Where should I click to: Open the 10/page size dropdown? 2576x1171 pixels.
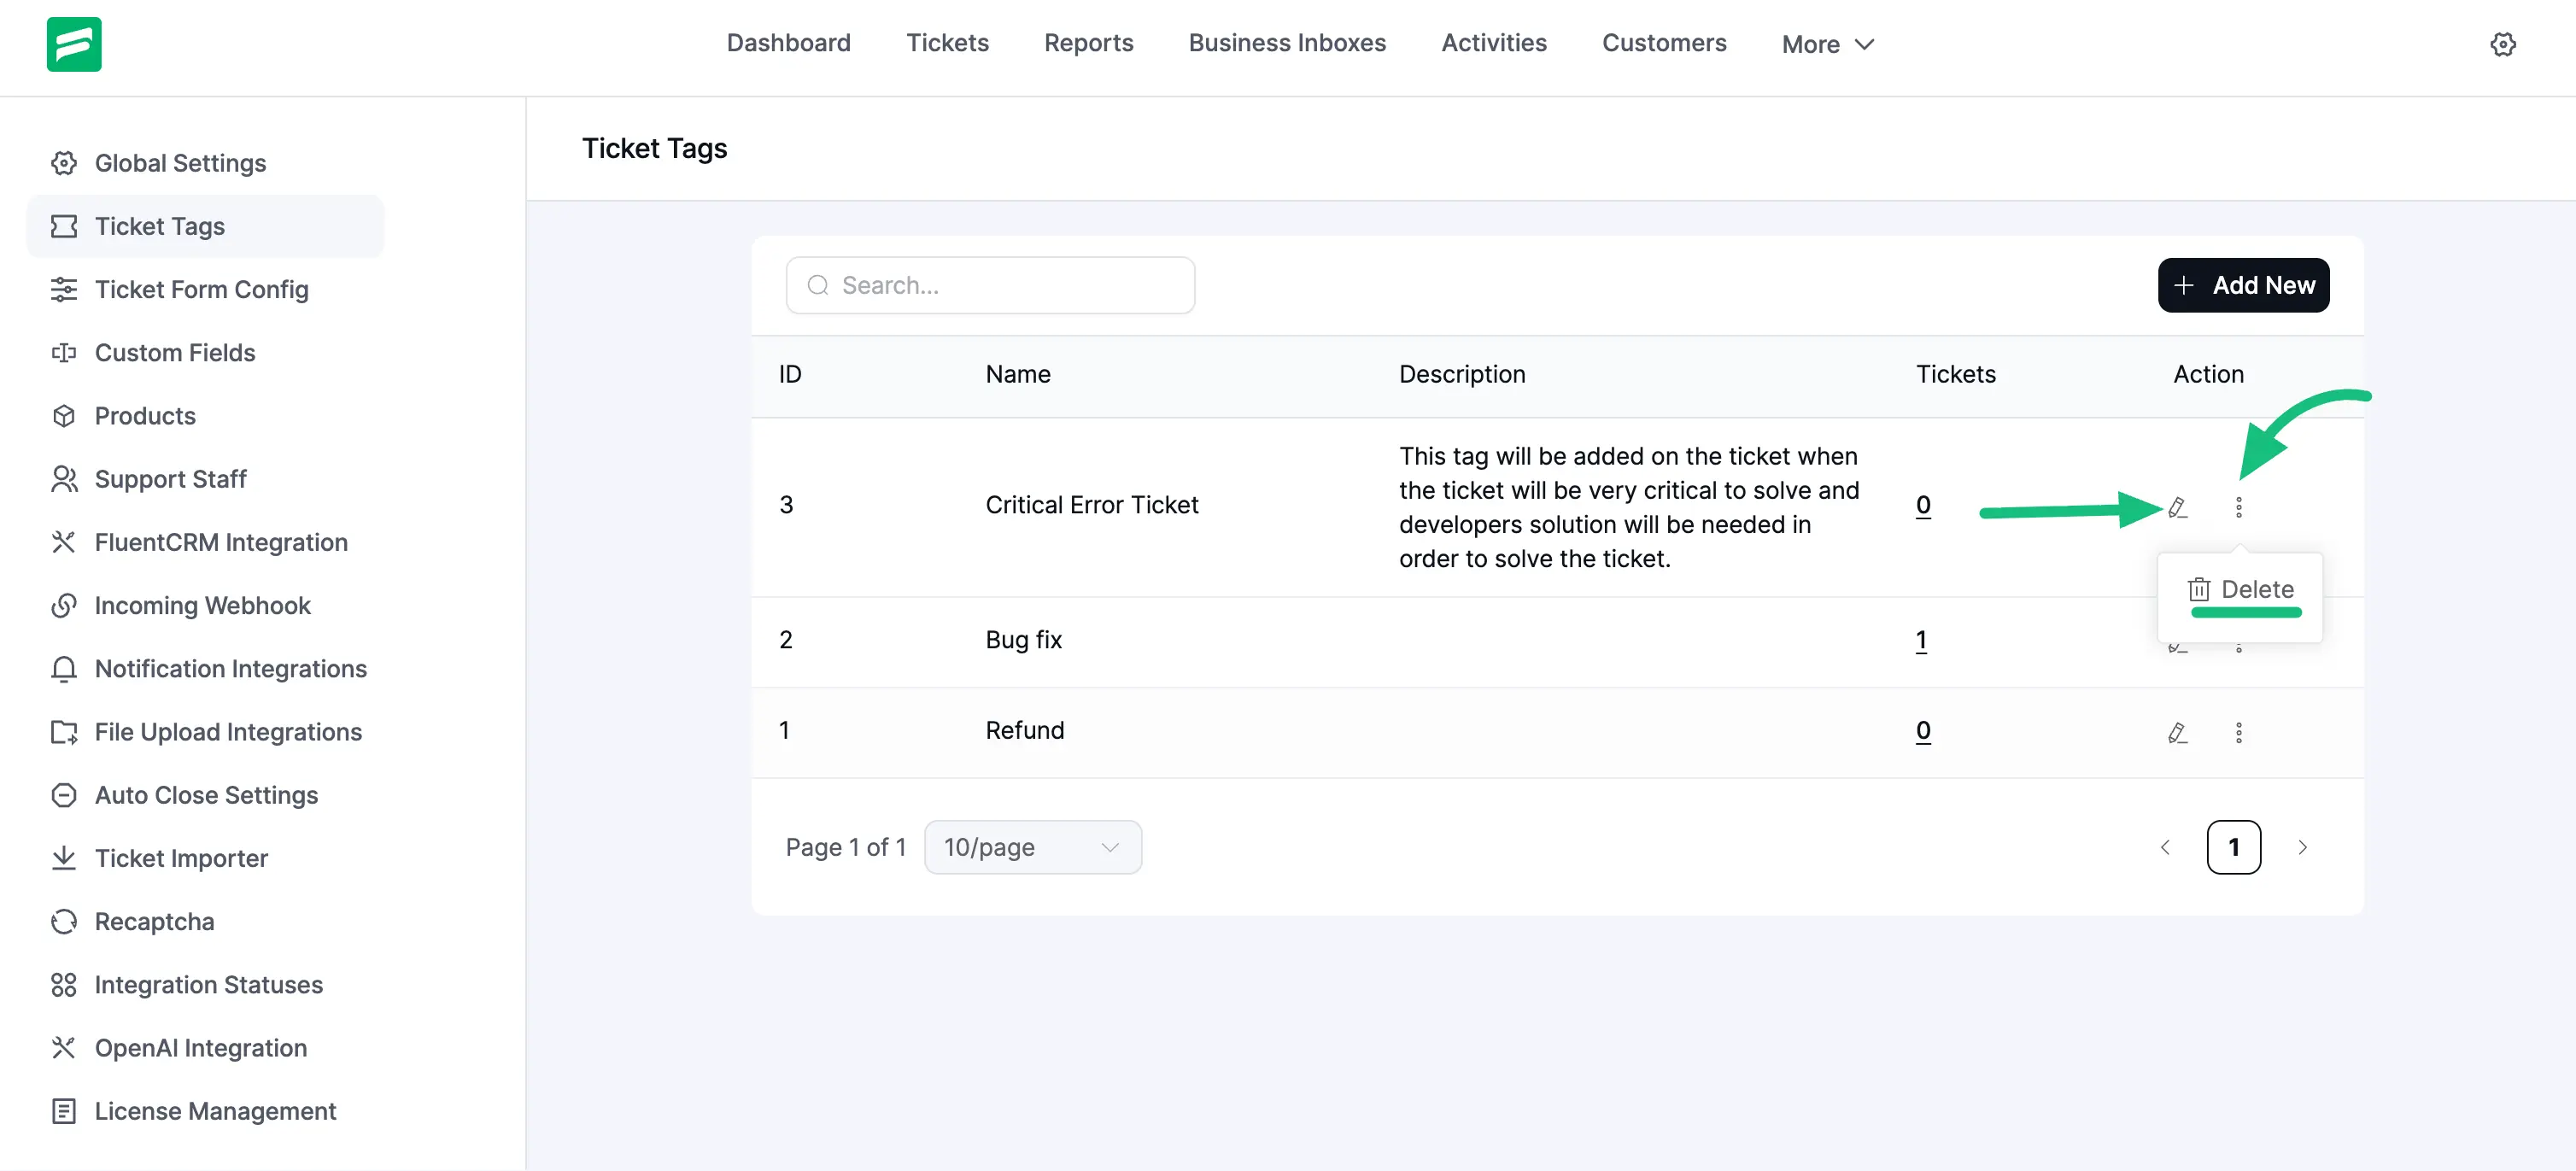pyautogui.click(x=1032, y=847)
